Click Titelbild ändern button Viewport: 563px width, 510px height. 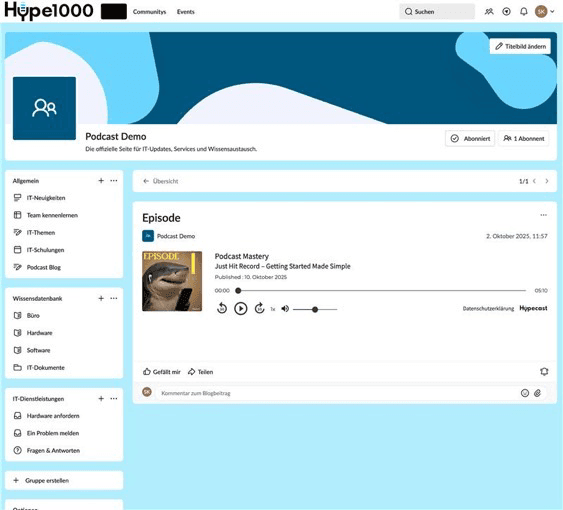[x=520, y=46]
